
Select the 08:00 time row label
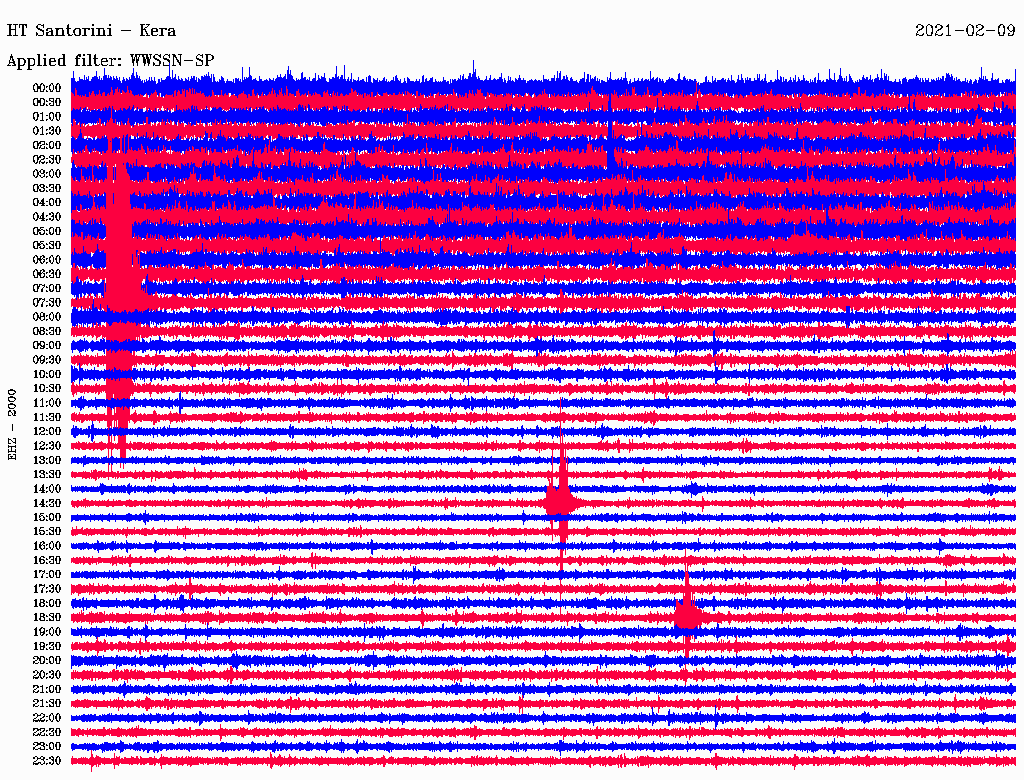click(x=47, y=317)
